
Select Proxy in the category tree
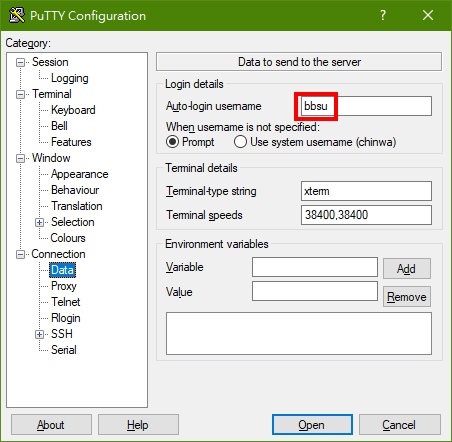coord(64,286)
